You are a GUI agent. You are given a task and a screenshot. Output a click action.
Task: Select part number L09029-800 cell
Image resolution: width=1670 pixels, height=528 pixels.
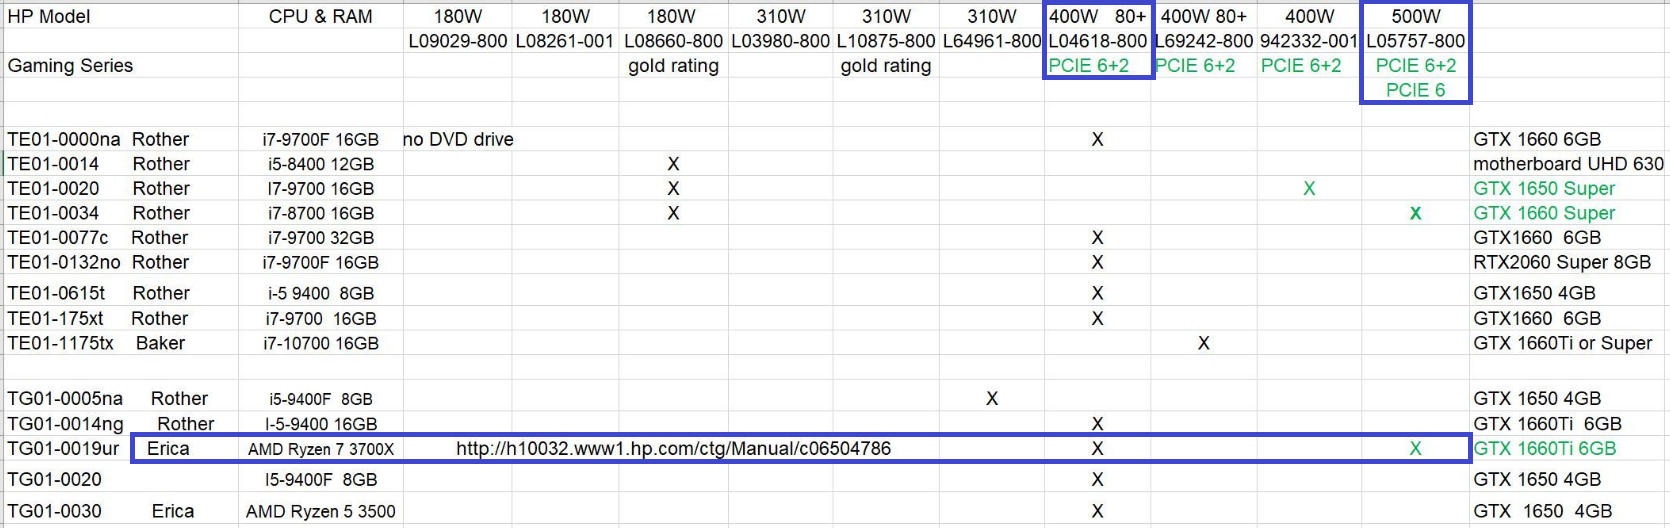(457, 41)
